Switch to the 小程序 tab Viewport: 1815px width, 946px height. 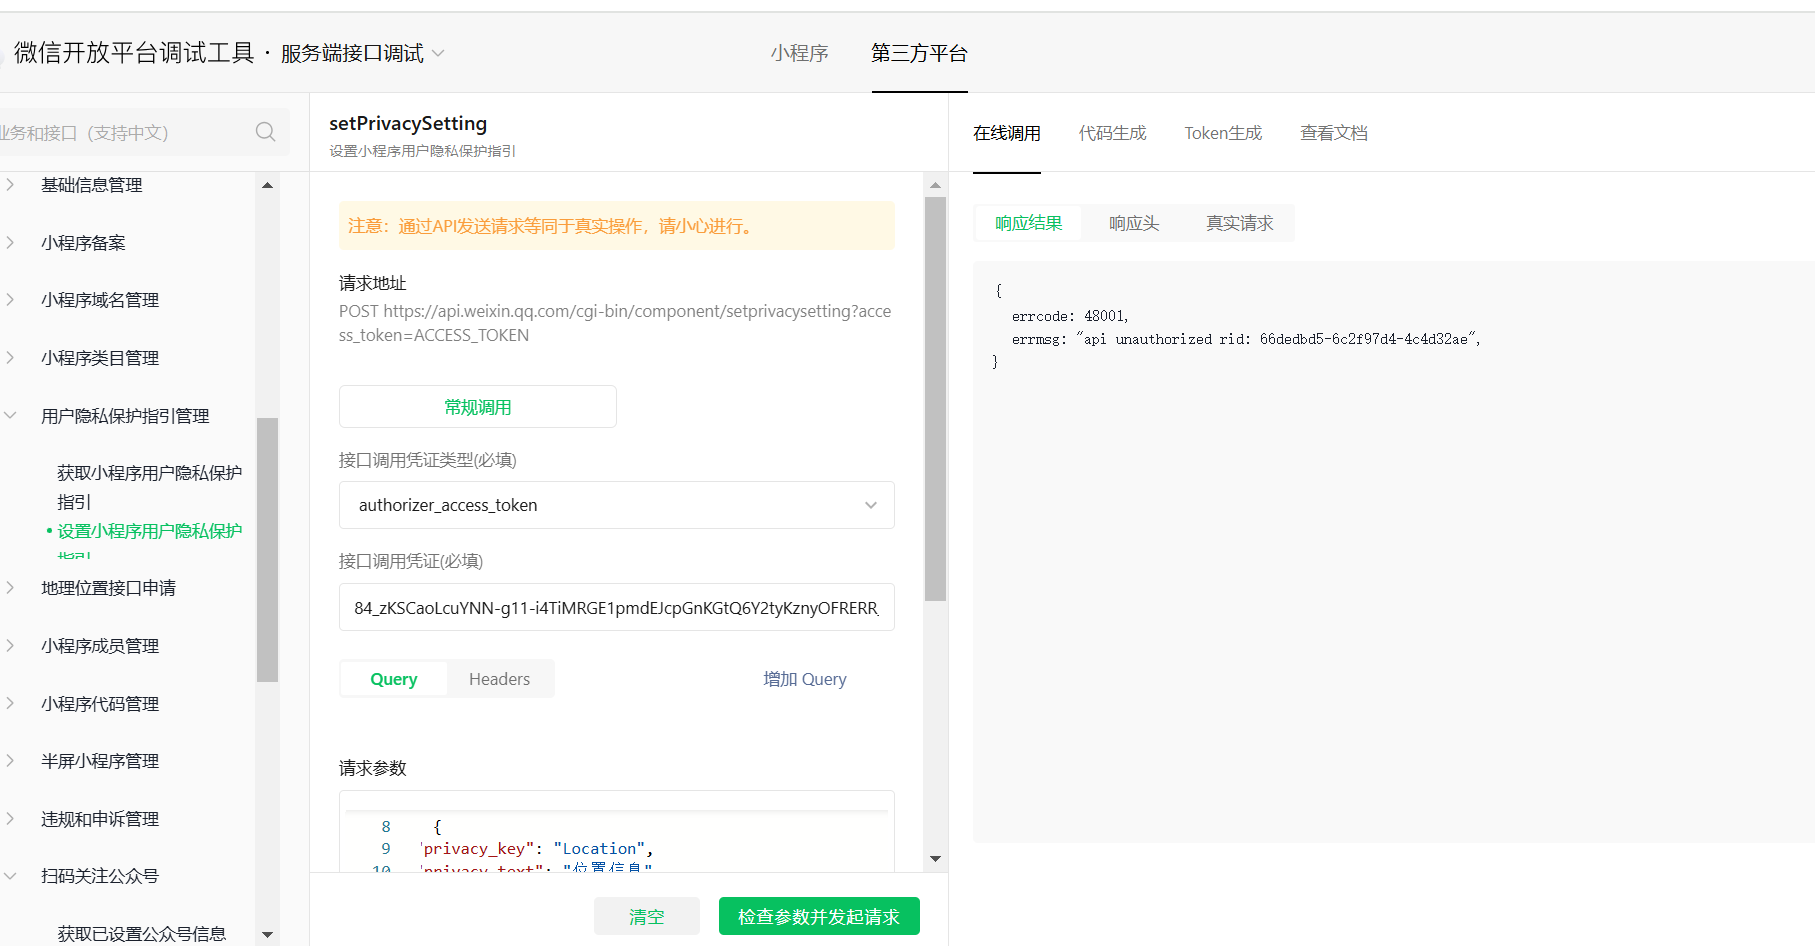[x=799, y=53]
